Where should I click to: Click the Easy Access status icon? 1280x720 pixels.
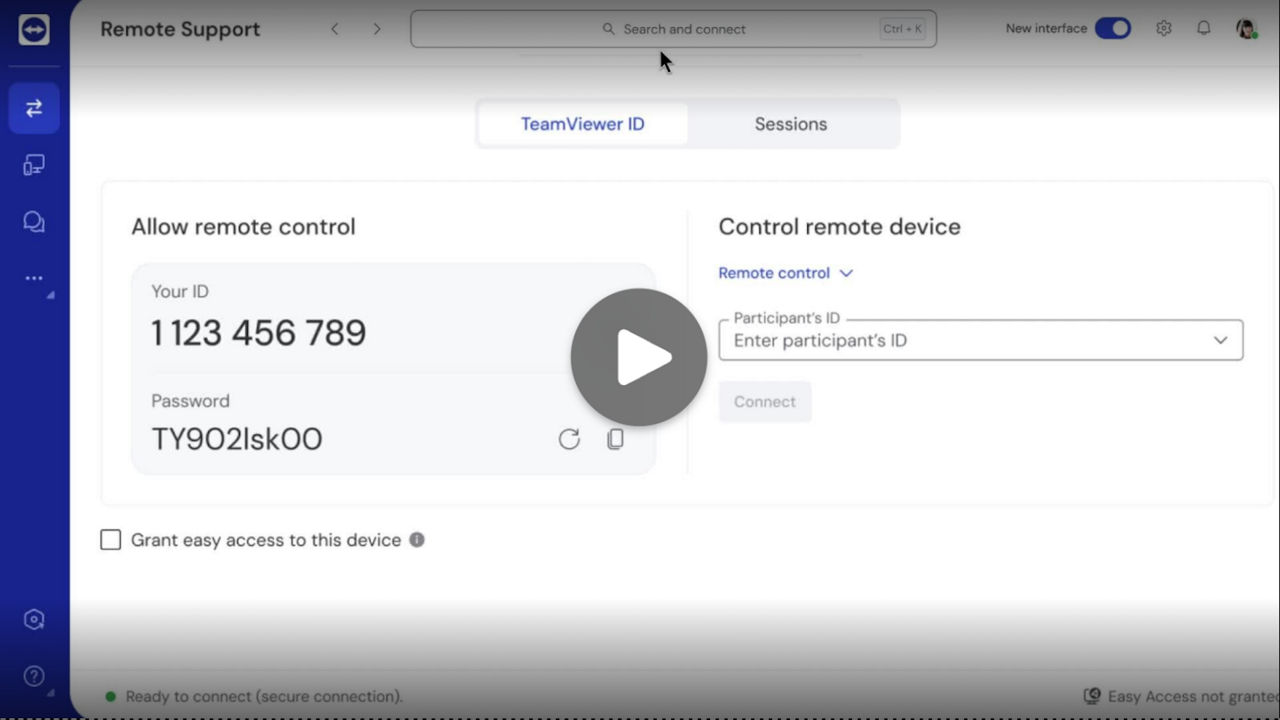[x=1093, y=696]
